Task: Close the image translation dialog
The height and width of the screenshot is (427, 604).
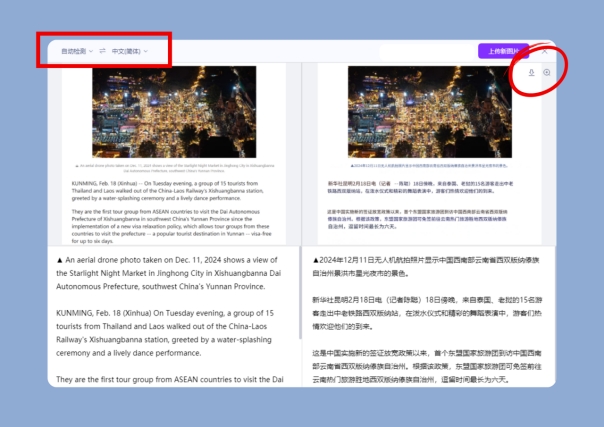Action: 544,51
